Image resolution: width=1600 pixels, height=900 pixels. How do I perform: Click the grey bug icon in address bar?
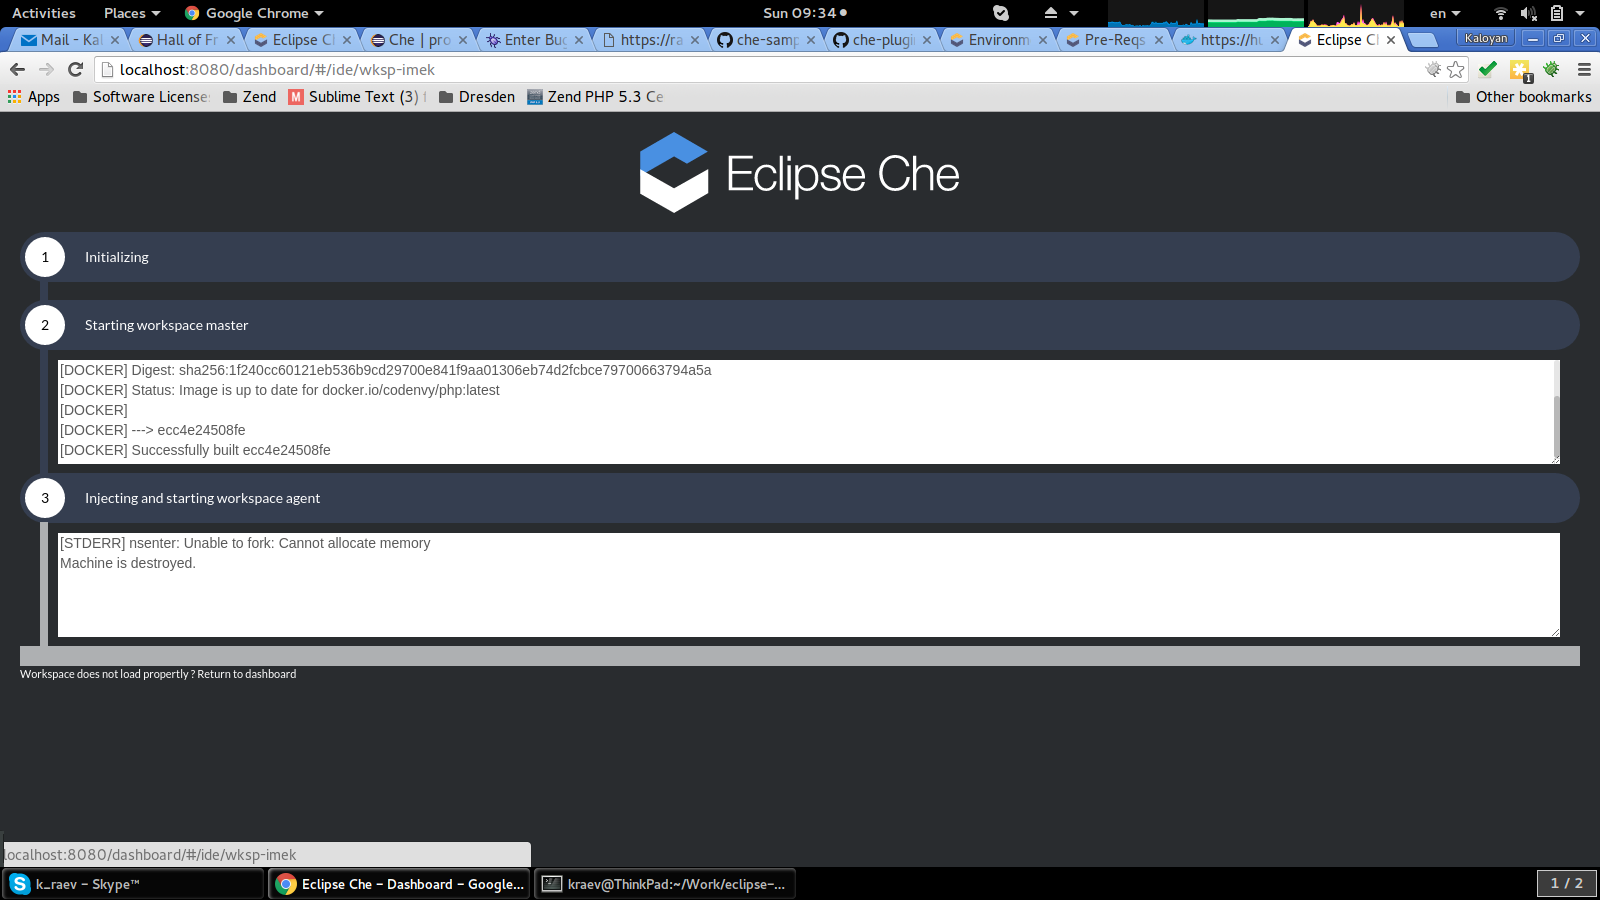point(1433,69)
